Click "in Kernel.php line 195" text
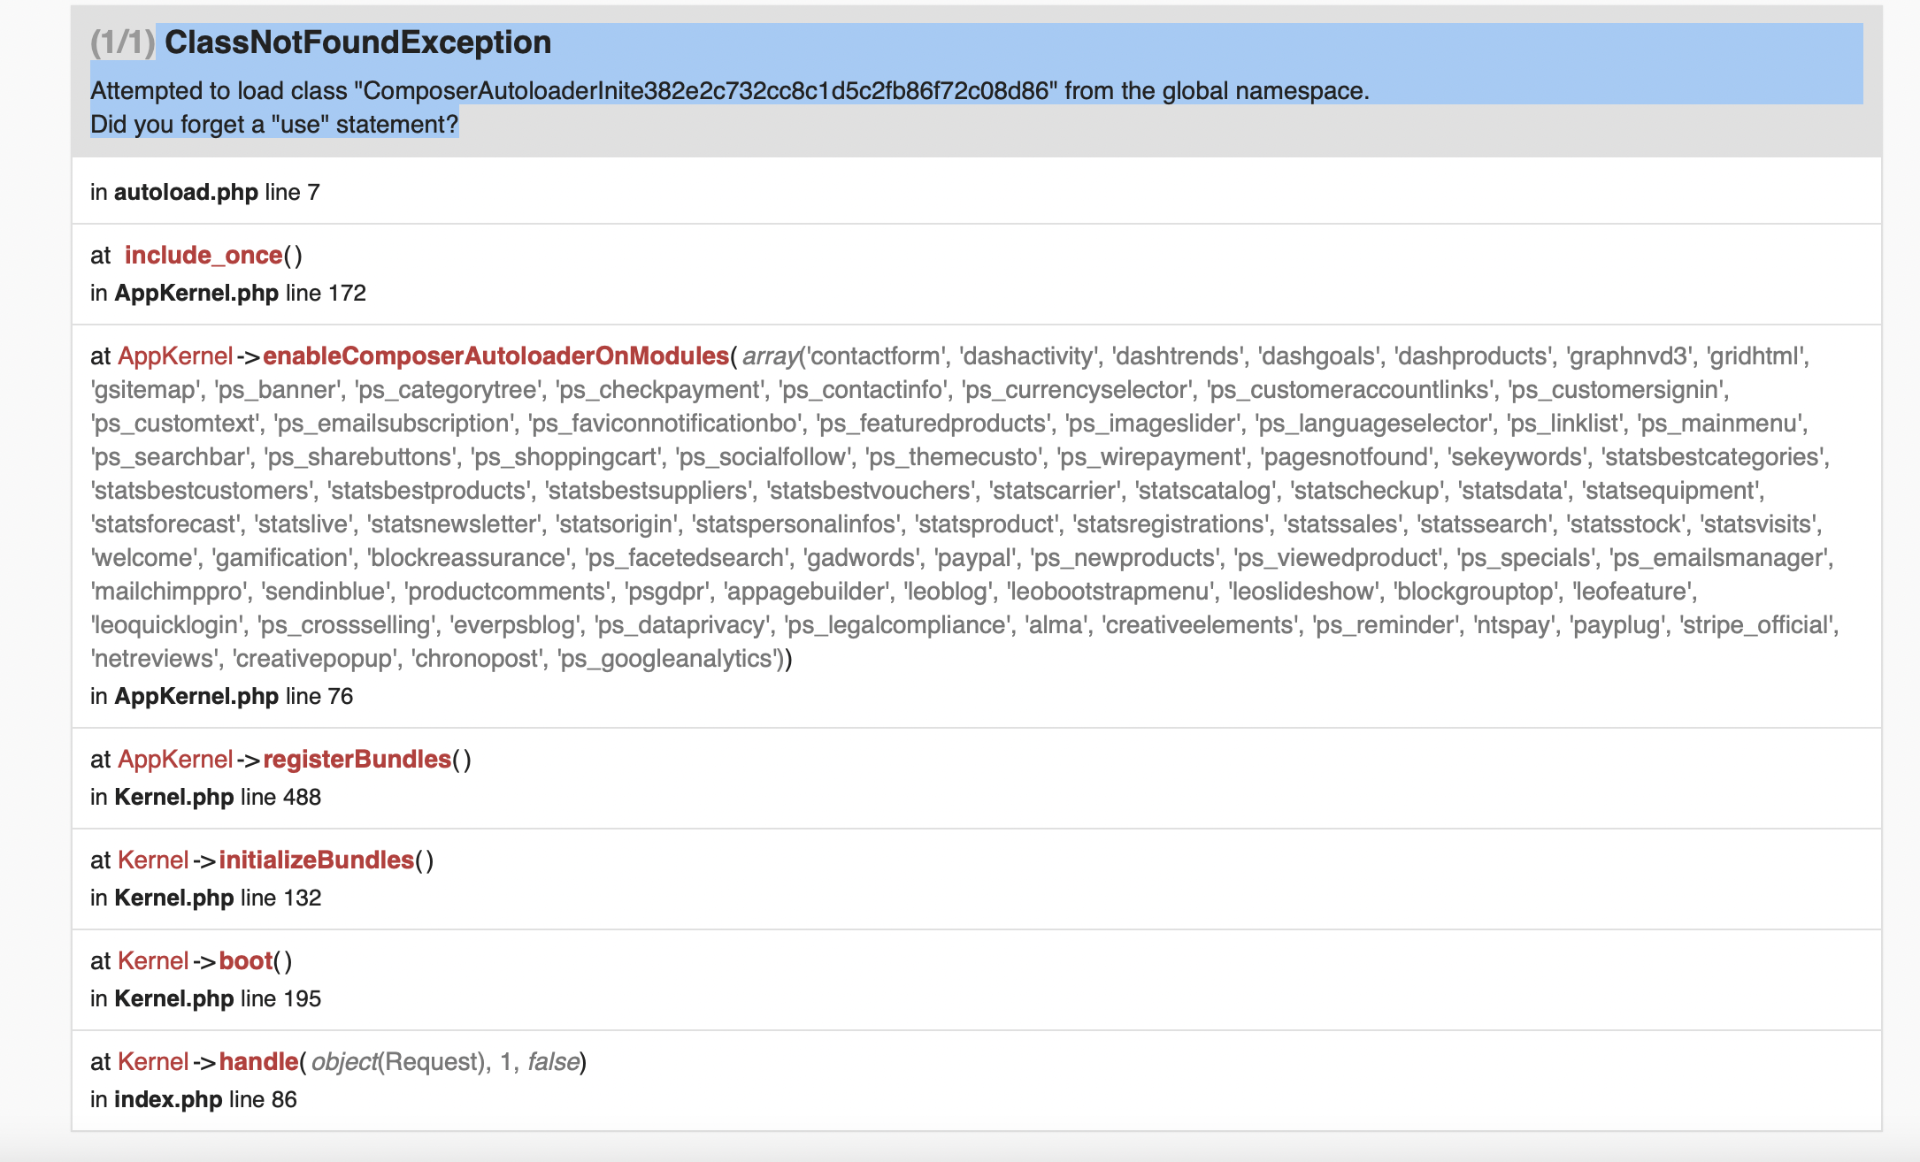Screen dimensions: 1920x1162 coord(206,999)
